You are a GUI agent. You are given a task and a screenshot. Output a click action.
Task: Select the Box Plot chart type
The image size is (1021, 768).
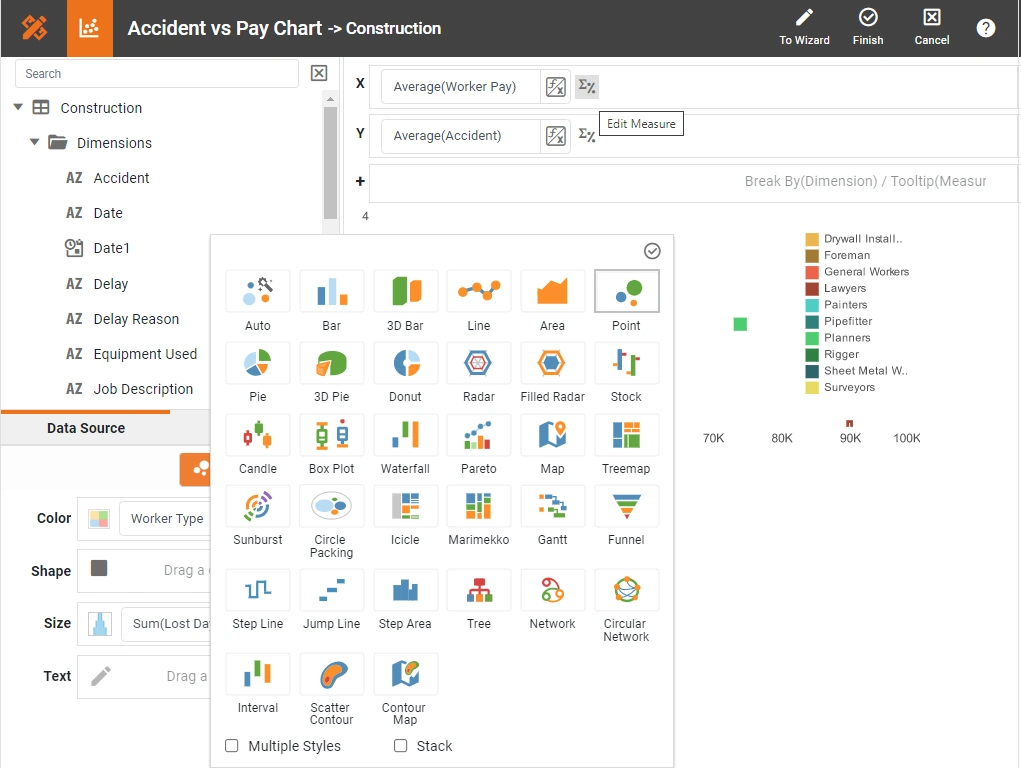[331, 434]
